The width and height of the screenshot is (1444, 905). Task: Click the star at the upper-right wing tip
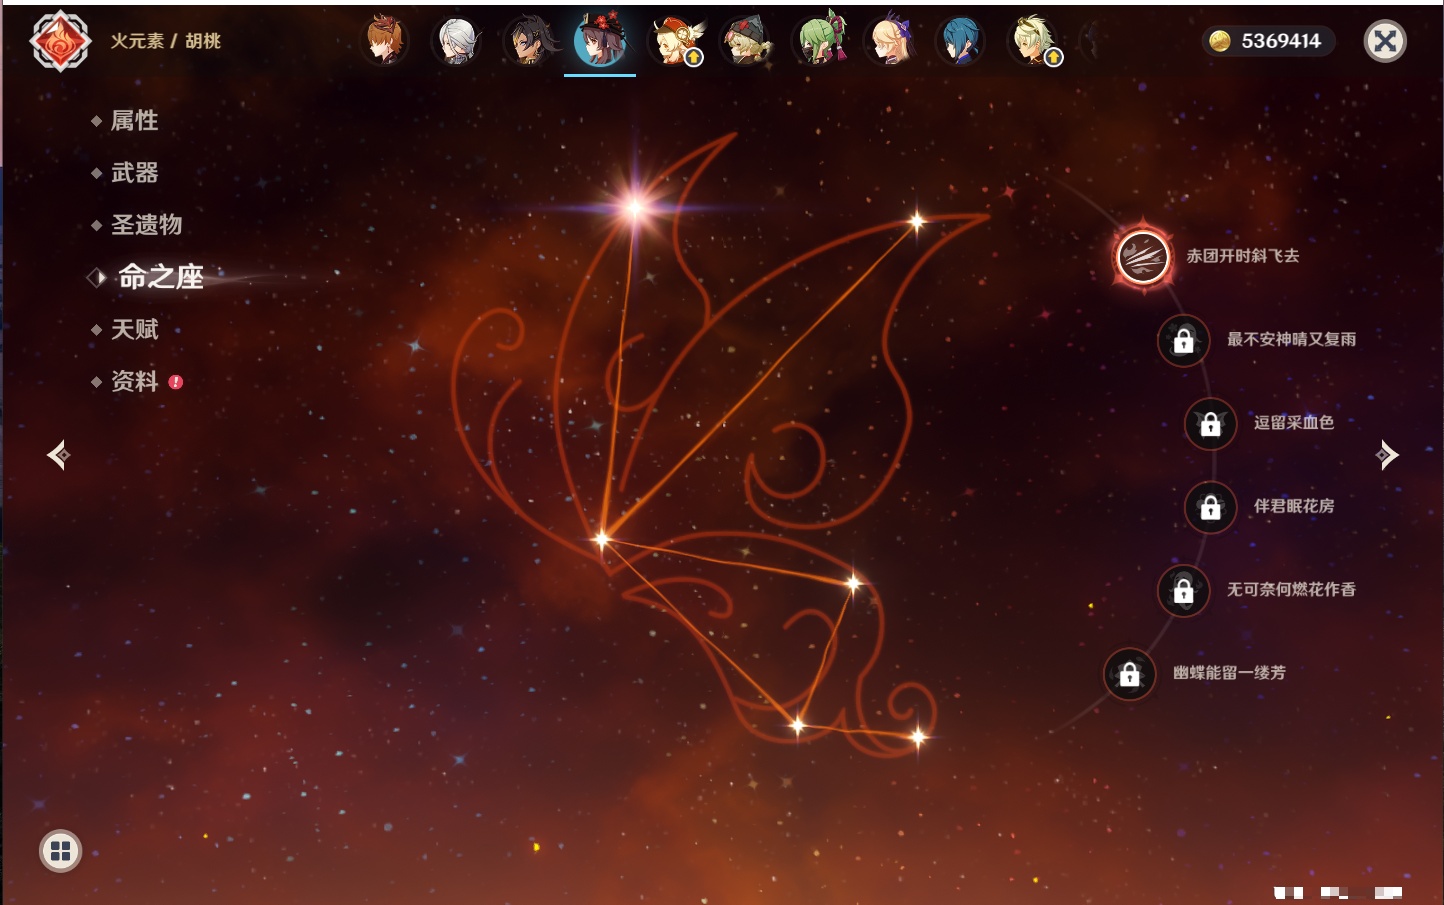[917, 222]
